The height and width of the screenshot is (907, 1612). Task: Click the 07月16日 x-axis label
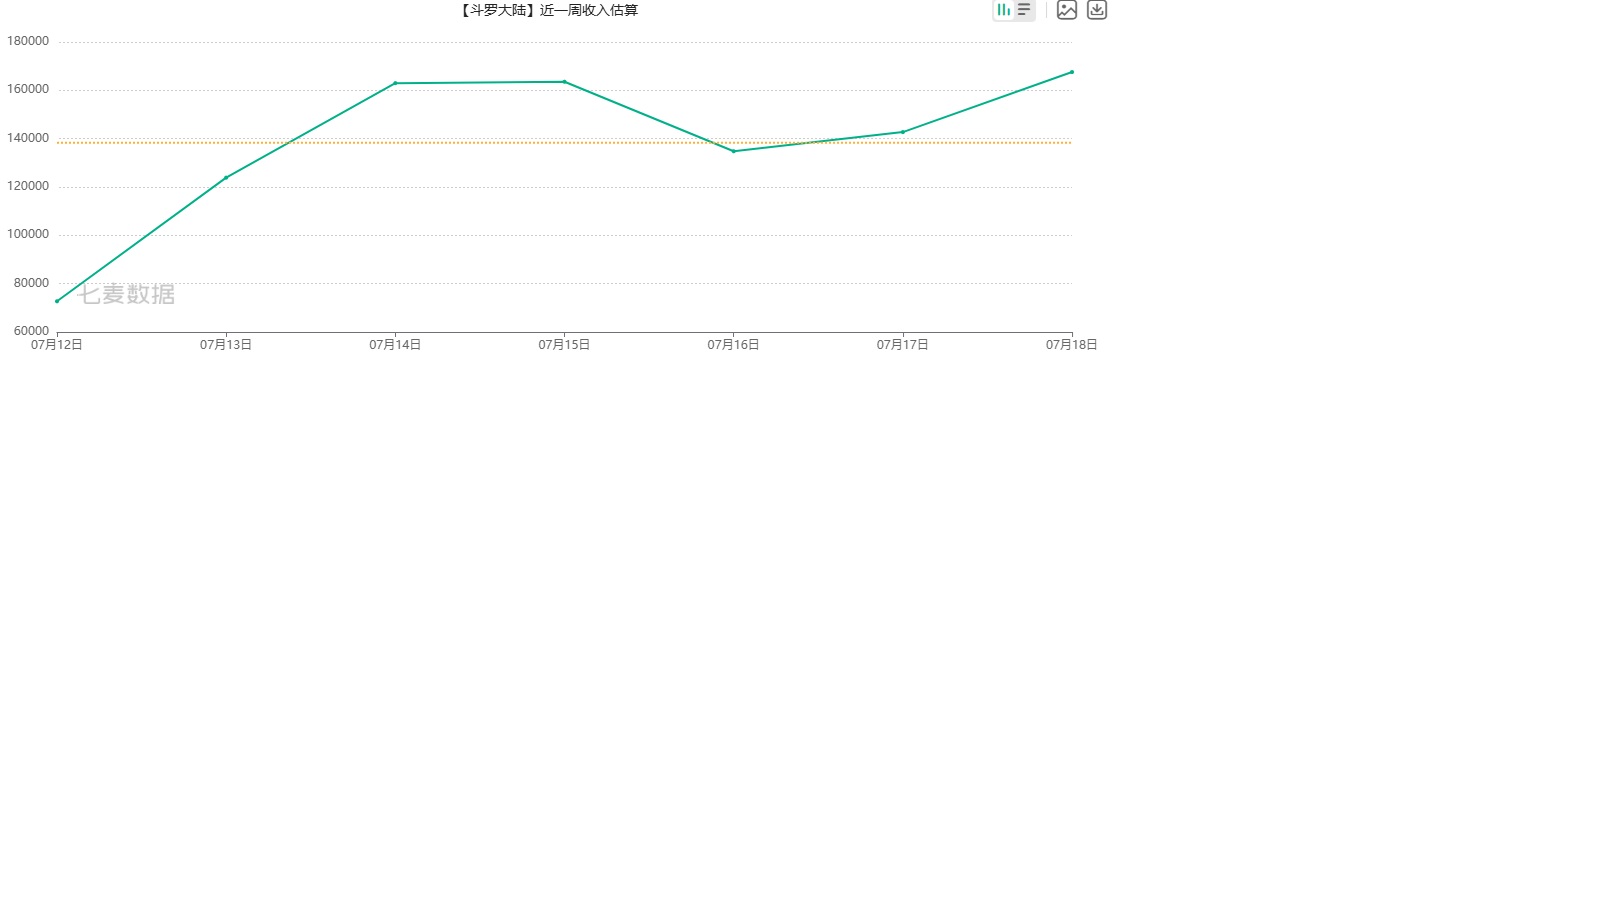click(x=734, y=345)
